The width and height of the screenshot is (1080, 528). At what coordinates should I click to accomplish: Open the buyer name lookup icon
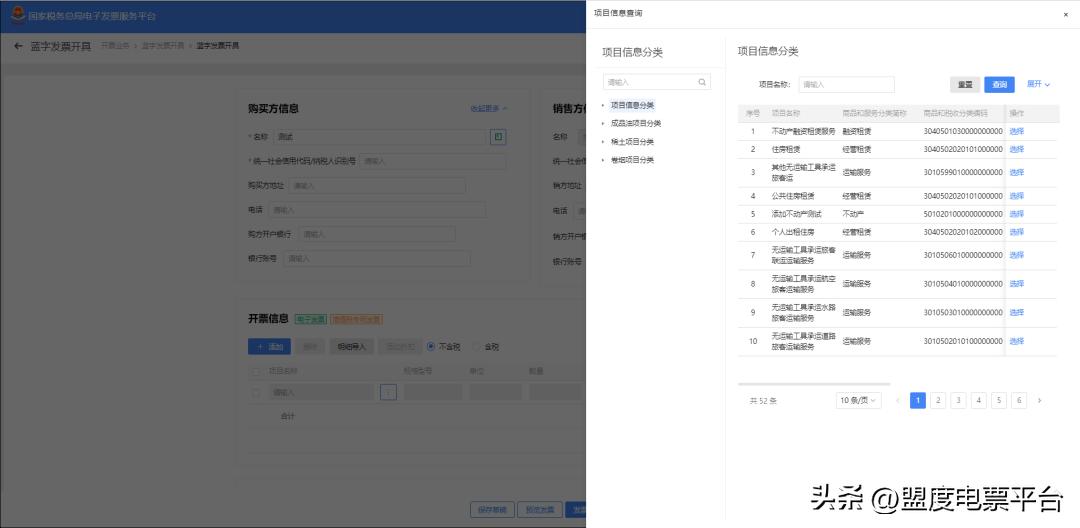(498, 137)
